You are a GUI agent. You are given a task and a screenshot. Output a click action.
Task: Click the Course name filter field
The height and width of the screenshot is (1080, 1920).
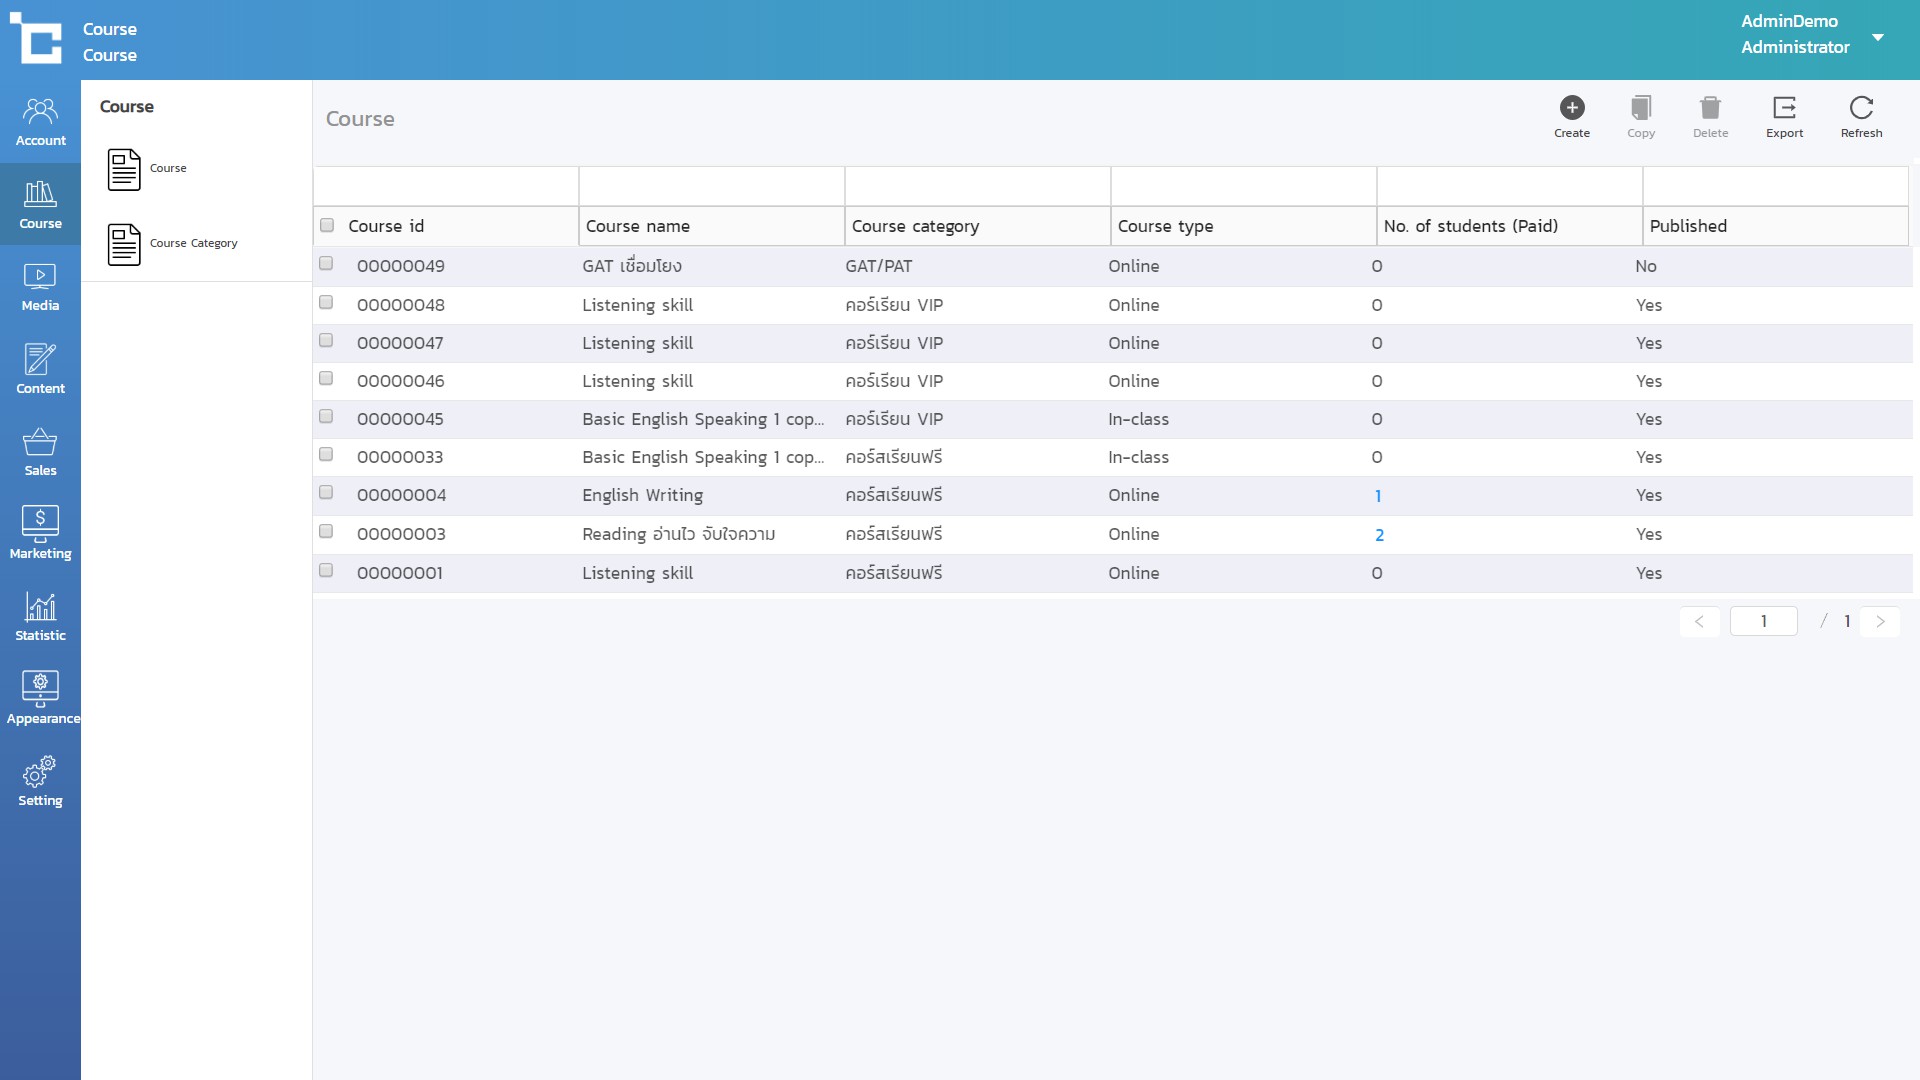pyautogui.click(x=711, y=186)
